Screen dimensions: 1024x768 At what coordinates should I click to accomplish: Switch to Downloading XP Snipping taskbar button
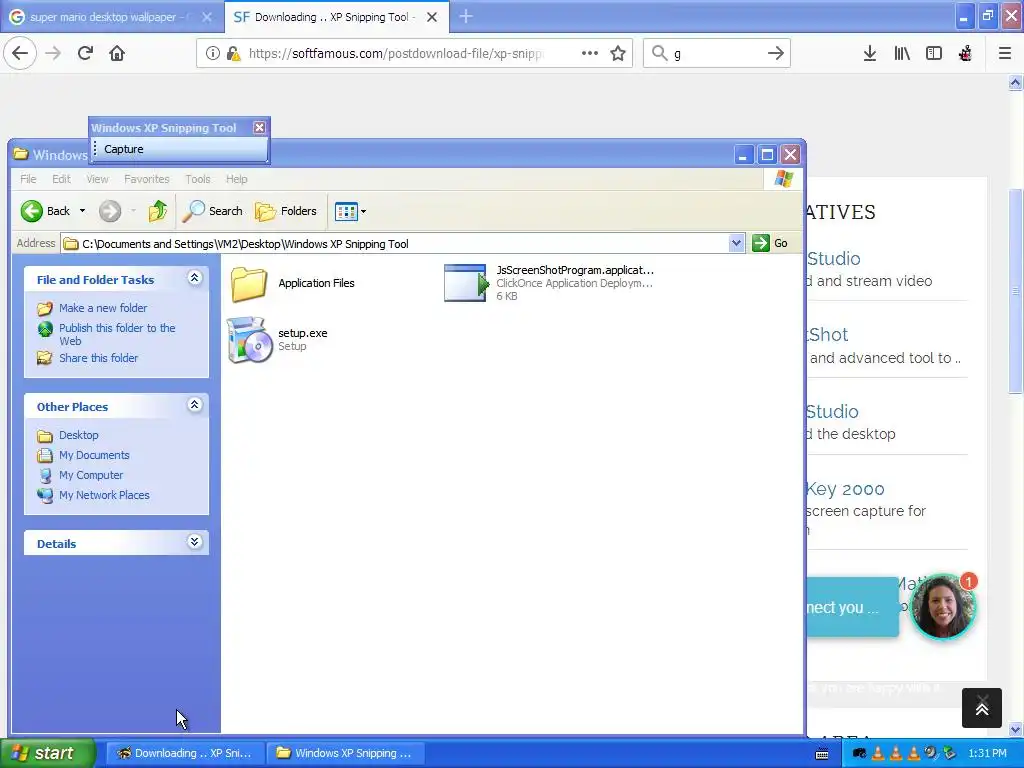(185, 753)
